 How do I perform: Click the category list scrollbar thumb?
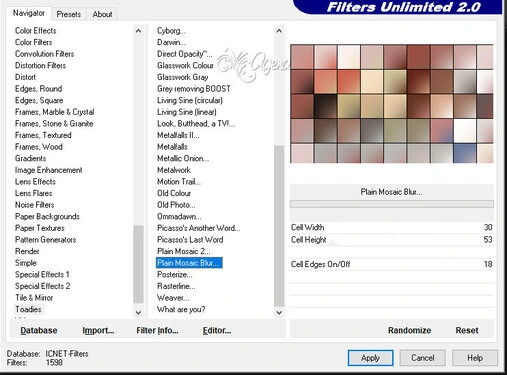pyautogui.click(x=138, y=264)
